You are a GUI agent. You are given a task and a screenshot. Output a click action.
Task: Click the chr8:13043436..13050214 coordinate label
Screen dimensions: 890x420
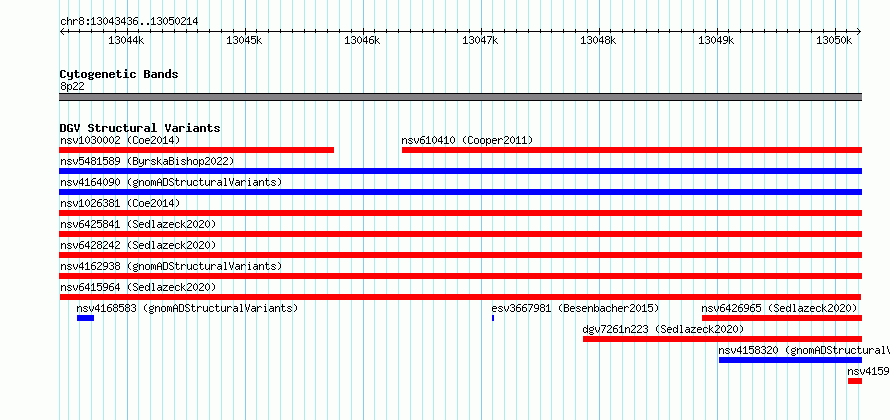[x=129, y=22]
